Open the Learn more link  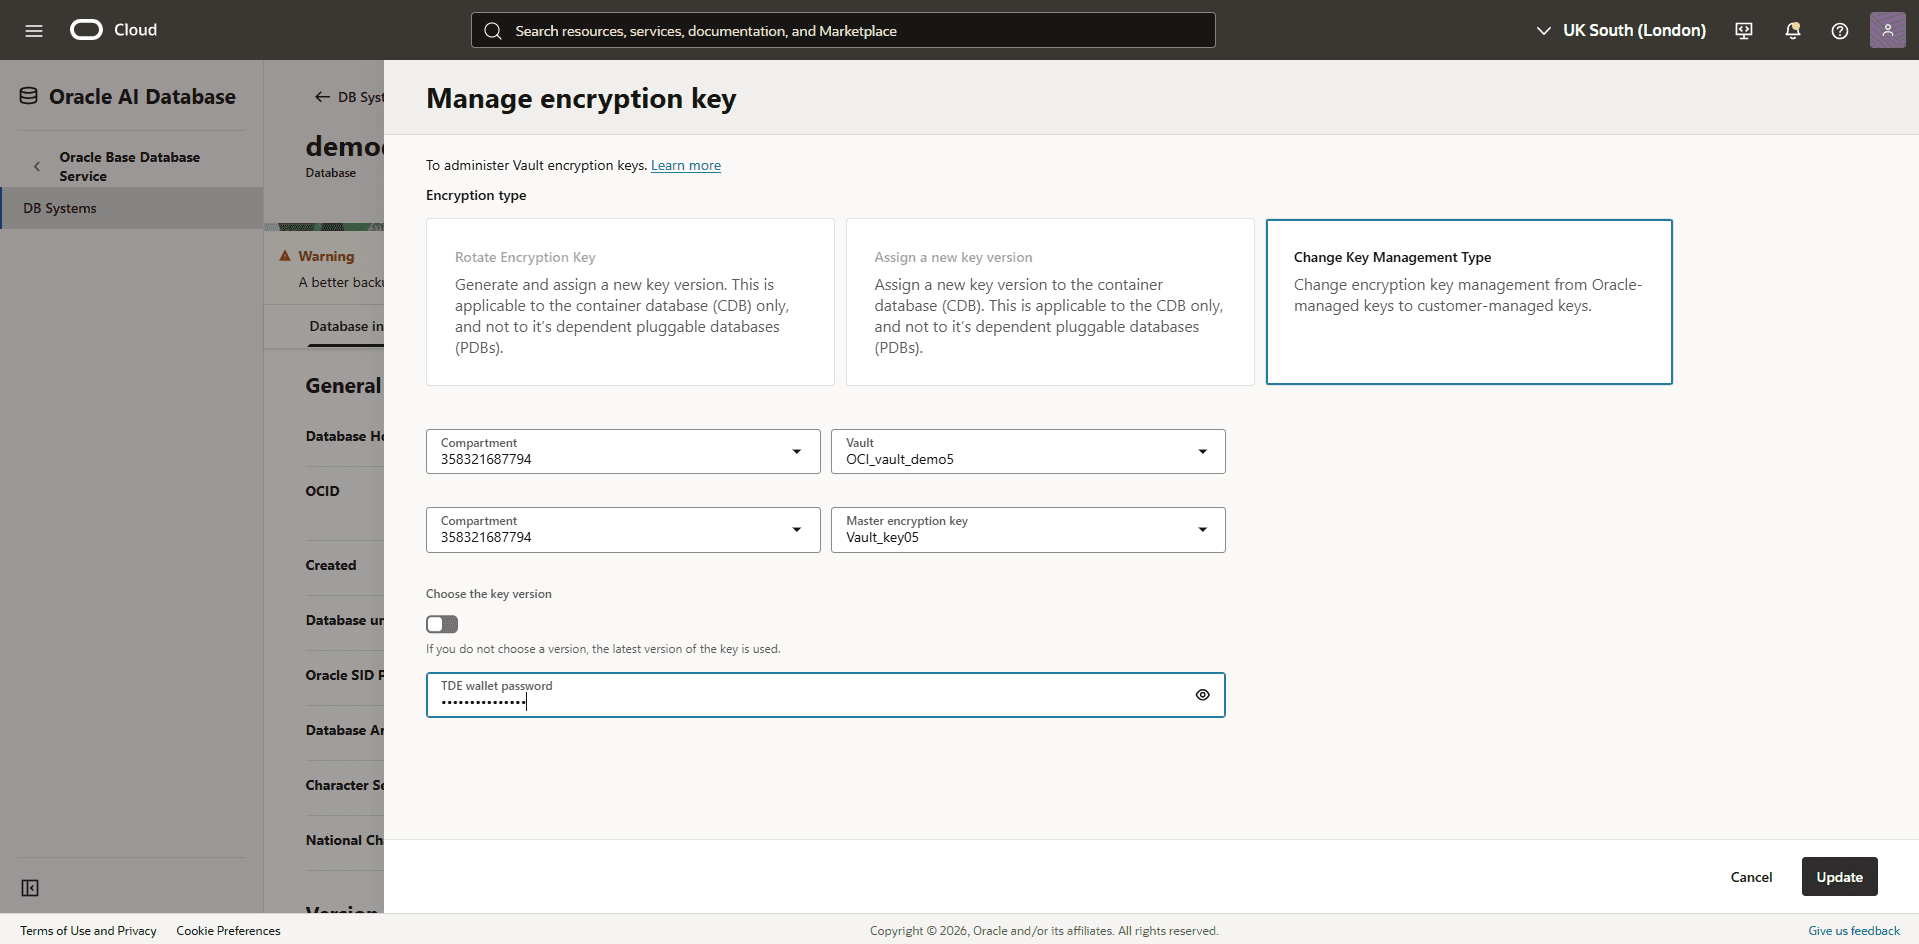686,165
